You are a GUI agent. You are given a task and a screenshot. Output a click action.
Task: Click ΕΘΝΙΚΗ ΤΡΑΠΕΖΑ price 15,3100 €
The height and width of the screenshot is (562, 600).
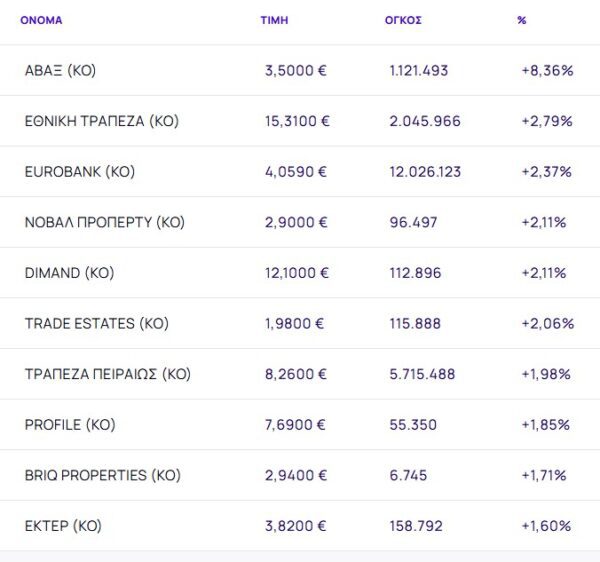[297, 121]
